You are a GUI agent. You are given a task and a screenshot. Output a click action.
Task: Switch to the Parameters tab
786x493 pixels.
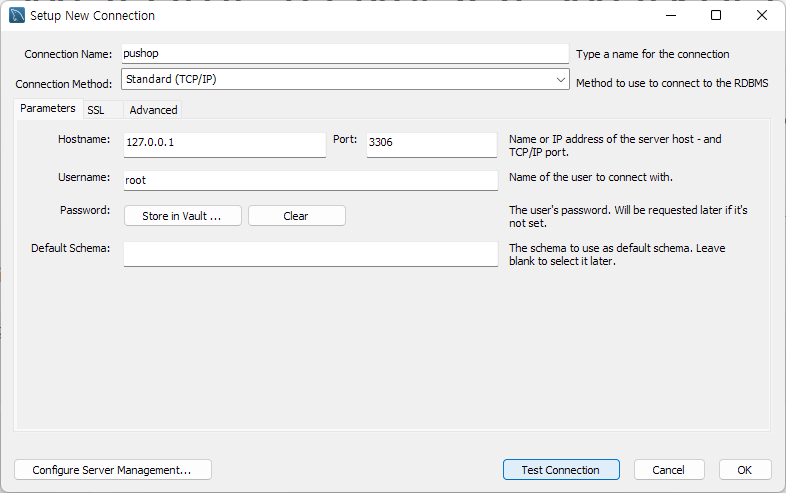click(48, 108)
